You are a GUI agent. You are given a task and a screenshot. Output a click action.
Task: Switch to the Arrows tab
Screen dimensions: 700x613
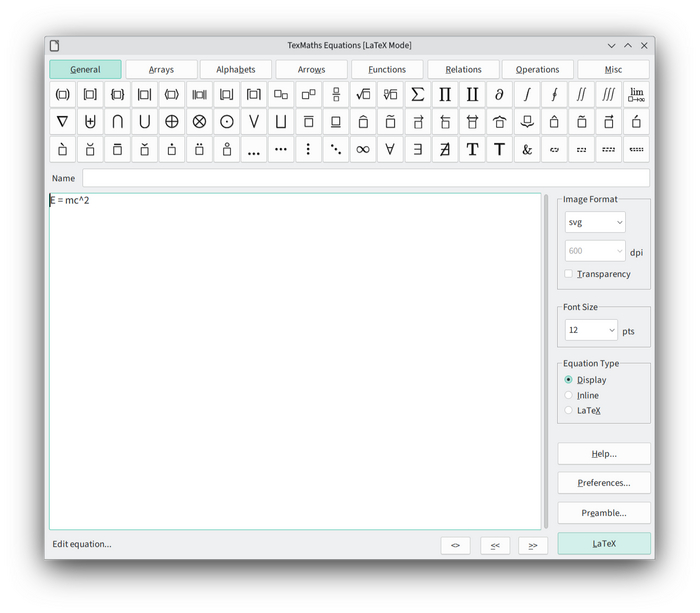(311, 70)
